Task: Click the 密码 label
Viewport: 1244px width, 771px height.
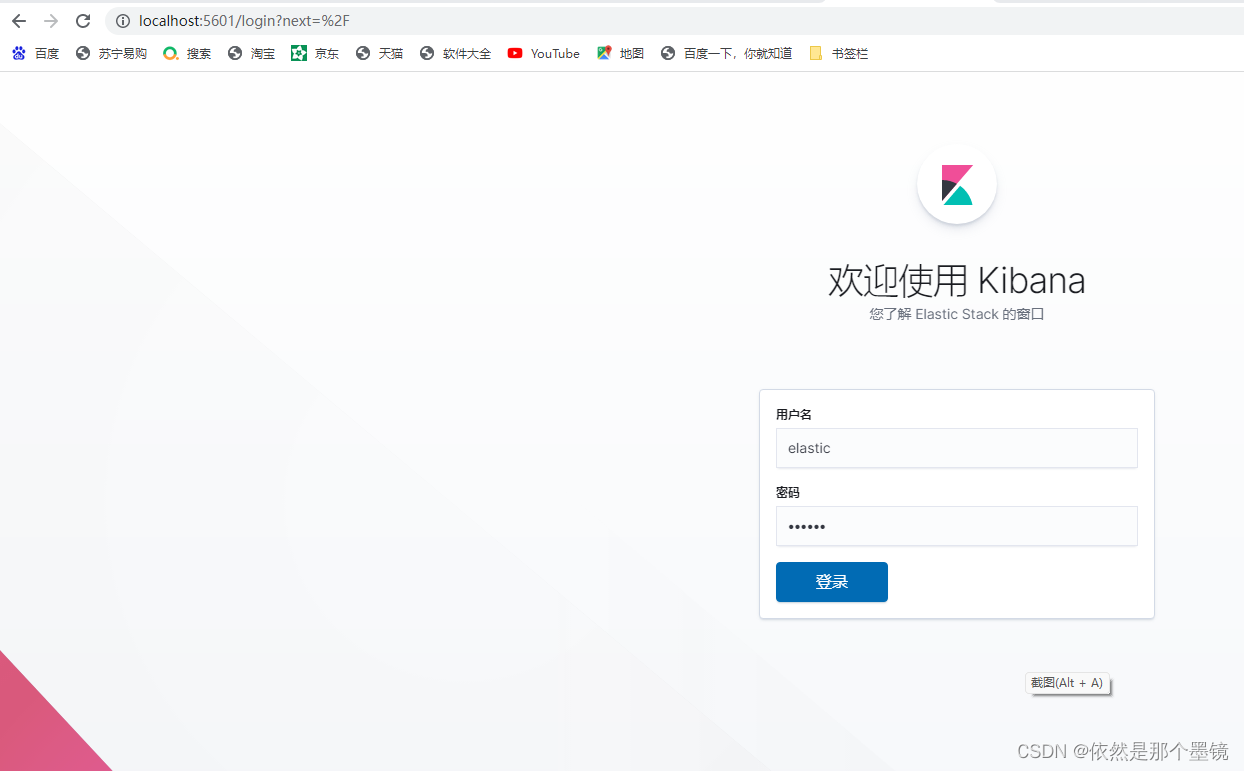Action: click(x=788, y=493)
